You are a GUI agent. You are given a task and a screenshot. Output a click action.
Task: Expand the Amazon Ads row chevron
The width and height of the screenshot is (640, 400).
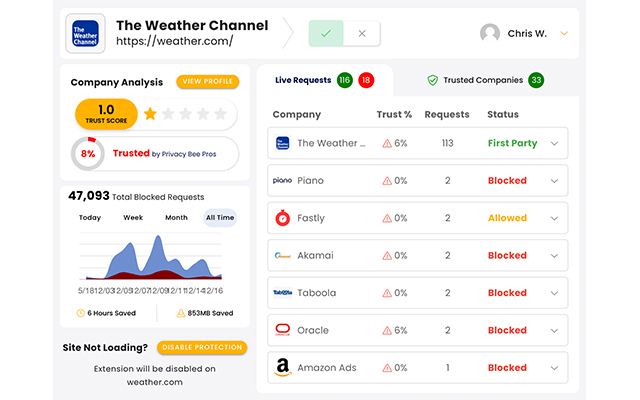coord(554,368)
